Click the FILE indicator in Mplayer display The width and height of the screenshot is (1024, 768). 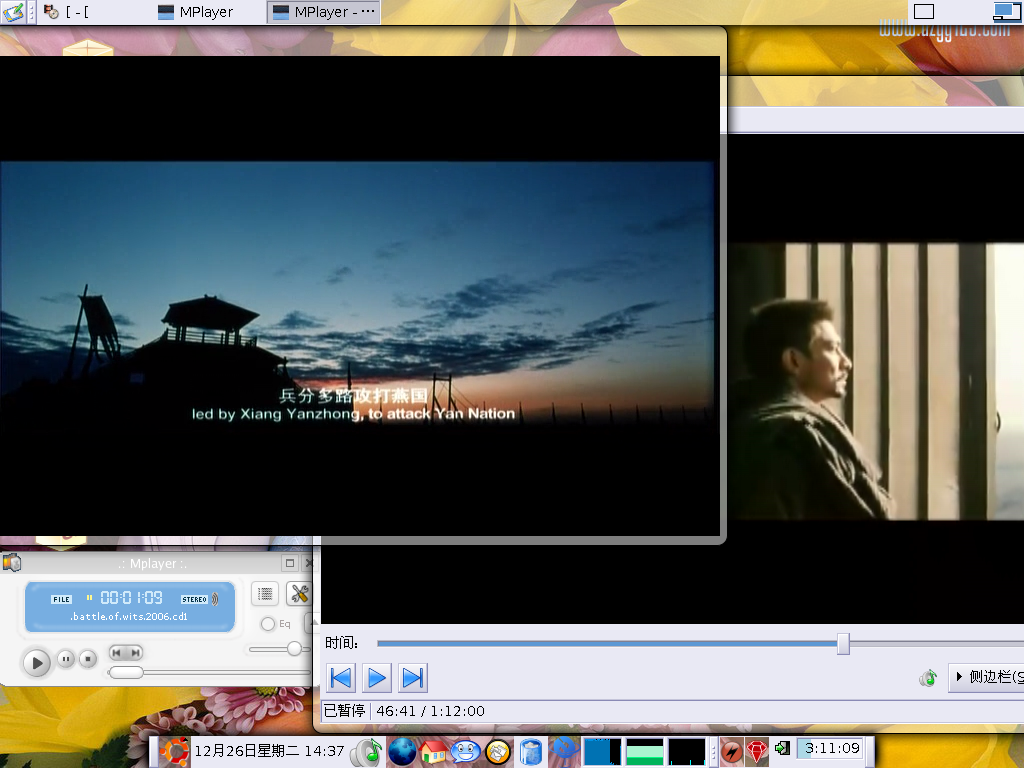pyautogui.click(x=61, y=599)
